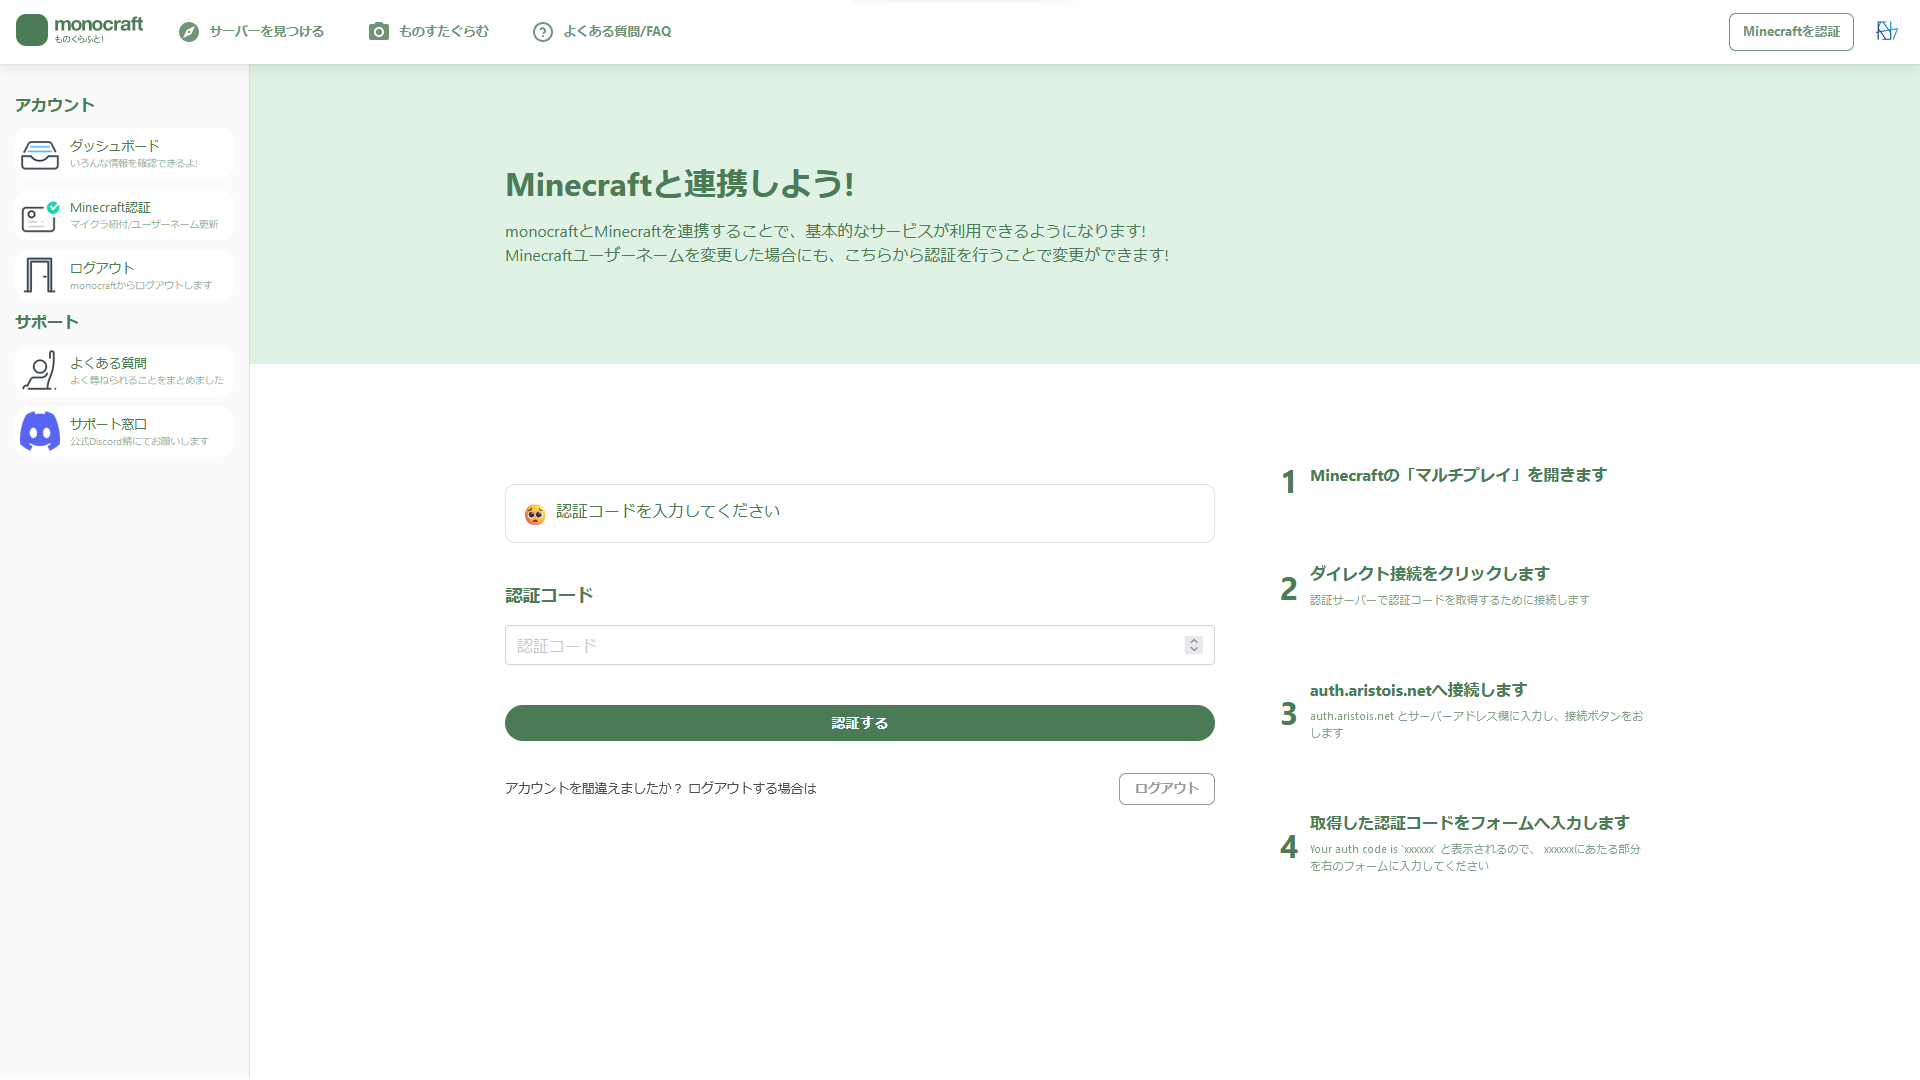Viewport: 1920px width, 1080px height.
Task: Click the camera icon for ものすたぐらむ
Action: (378, 32)
